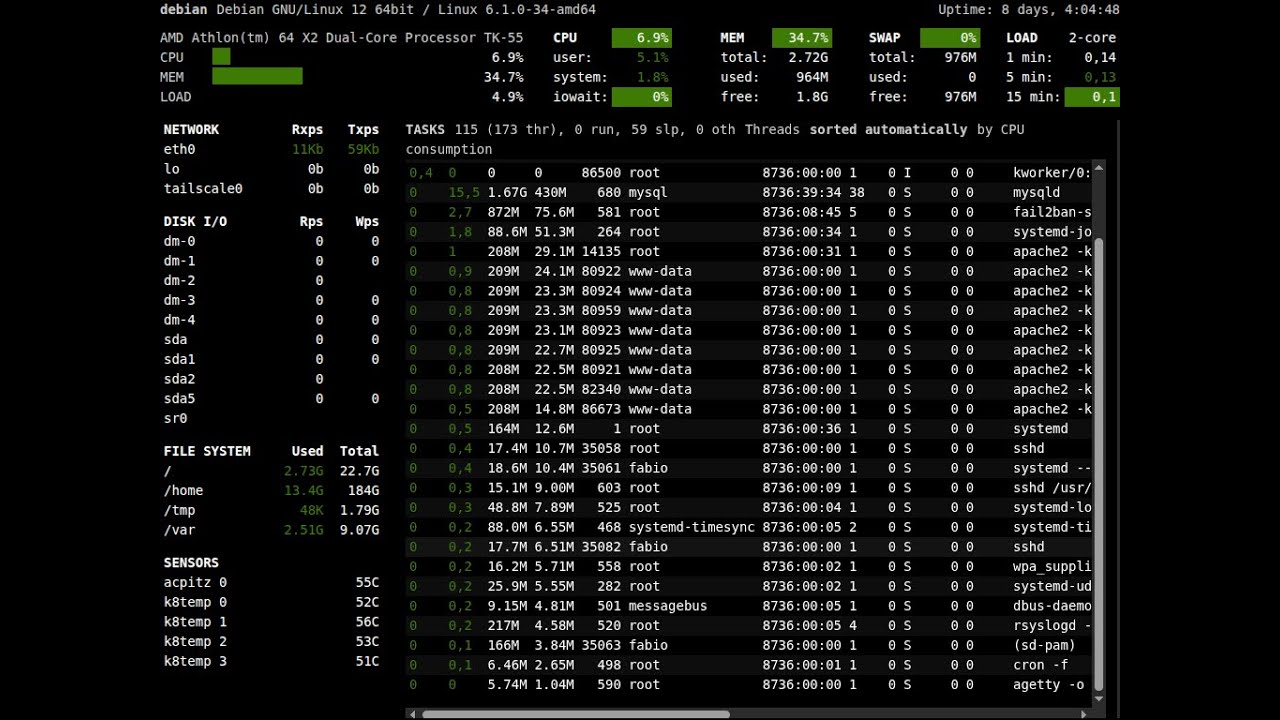Viewport: 1280px width, 720px height.
Task: Select the sr0 disk row
Action: [271, 419]
